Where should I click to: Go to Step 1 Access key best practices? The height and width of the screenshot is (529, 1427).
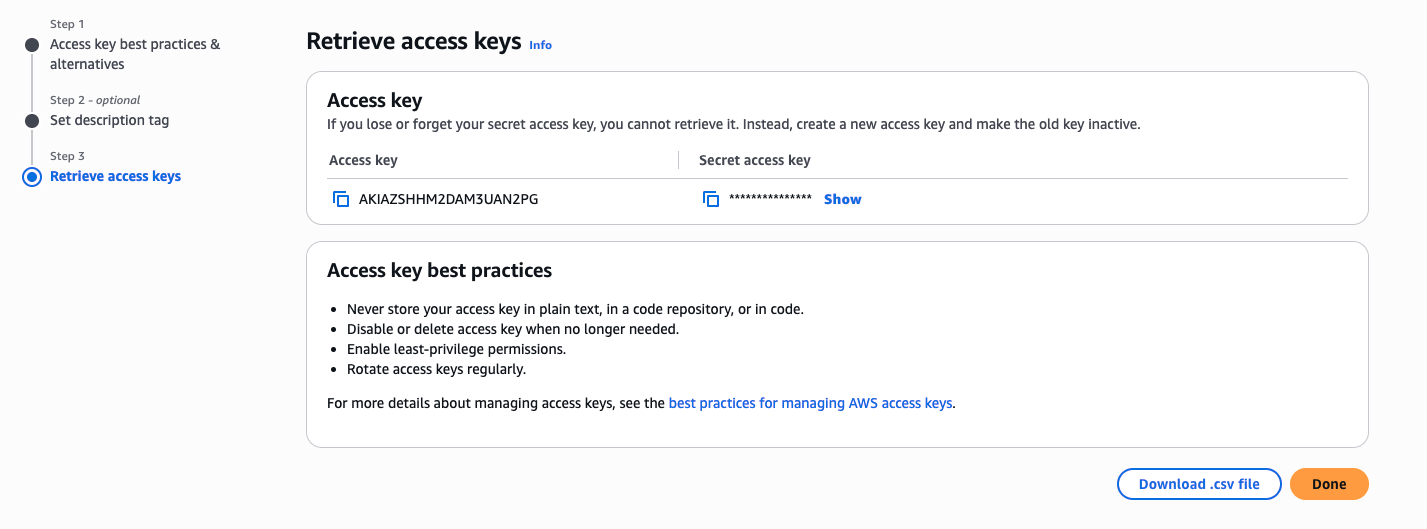(x=135, y=54)
